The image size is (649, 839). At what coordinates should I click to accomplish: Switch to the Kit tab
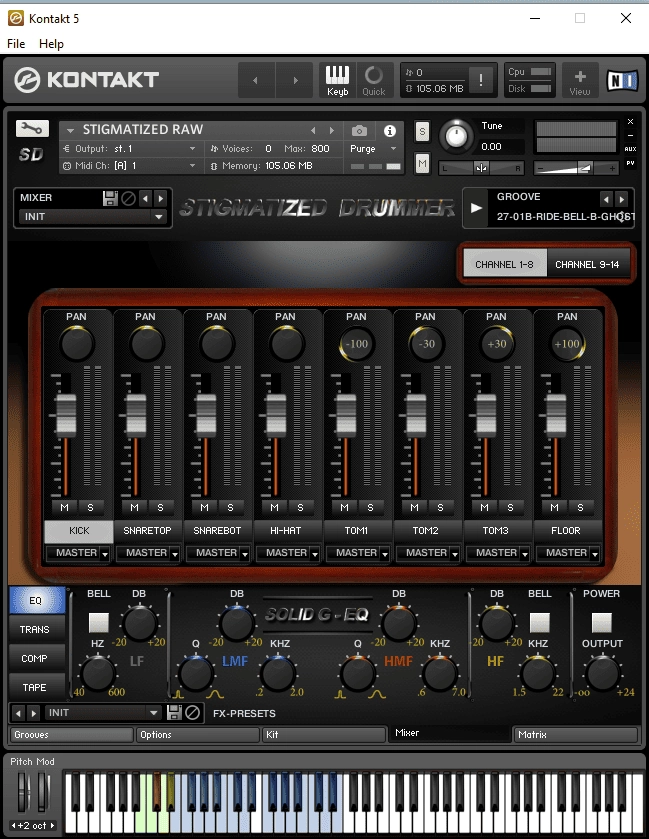(x=324, y=735)
